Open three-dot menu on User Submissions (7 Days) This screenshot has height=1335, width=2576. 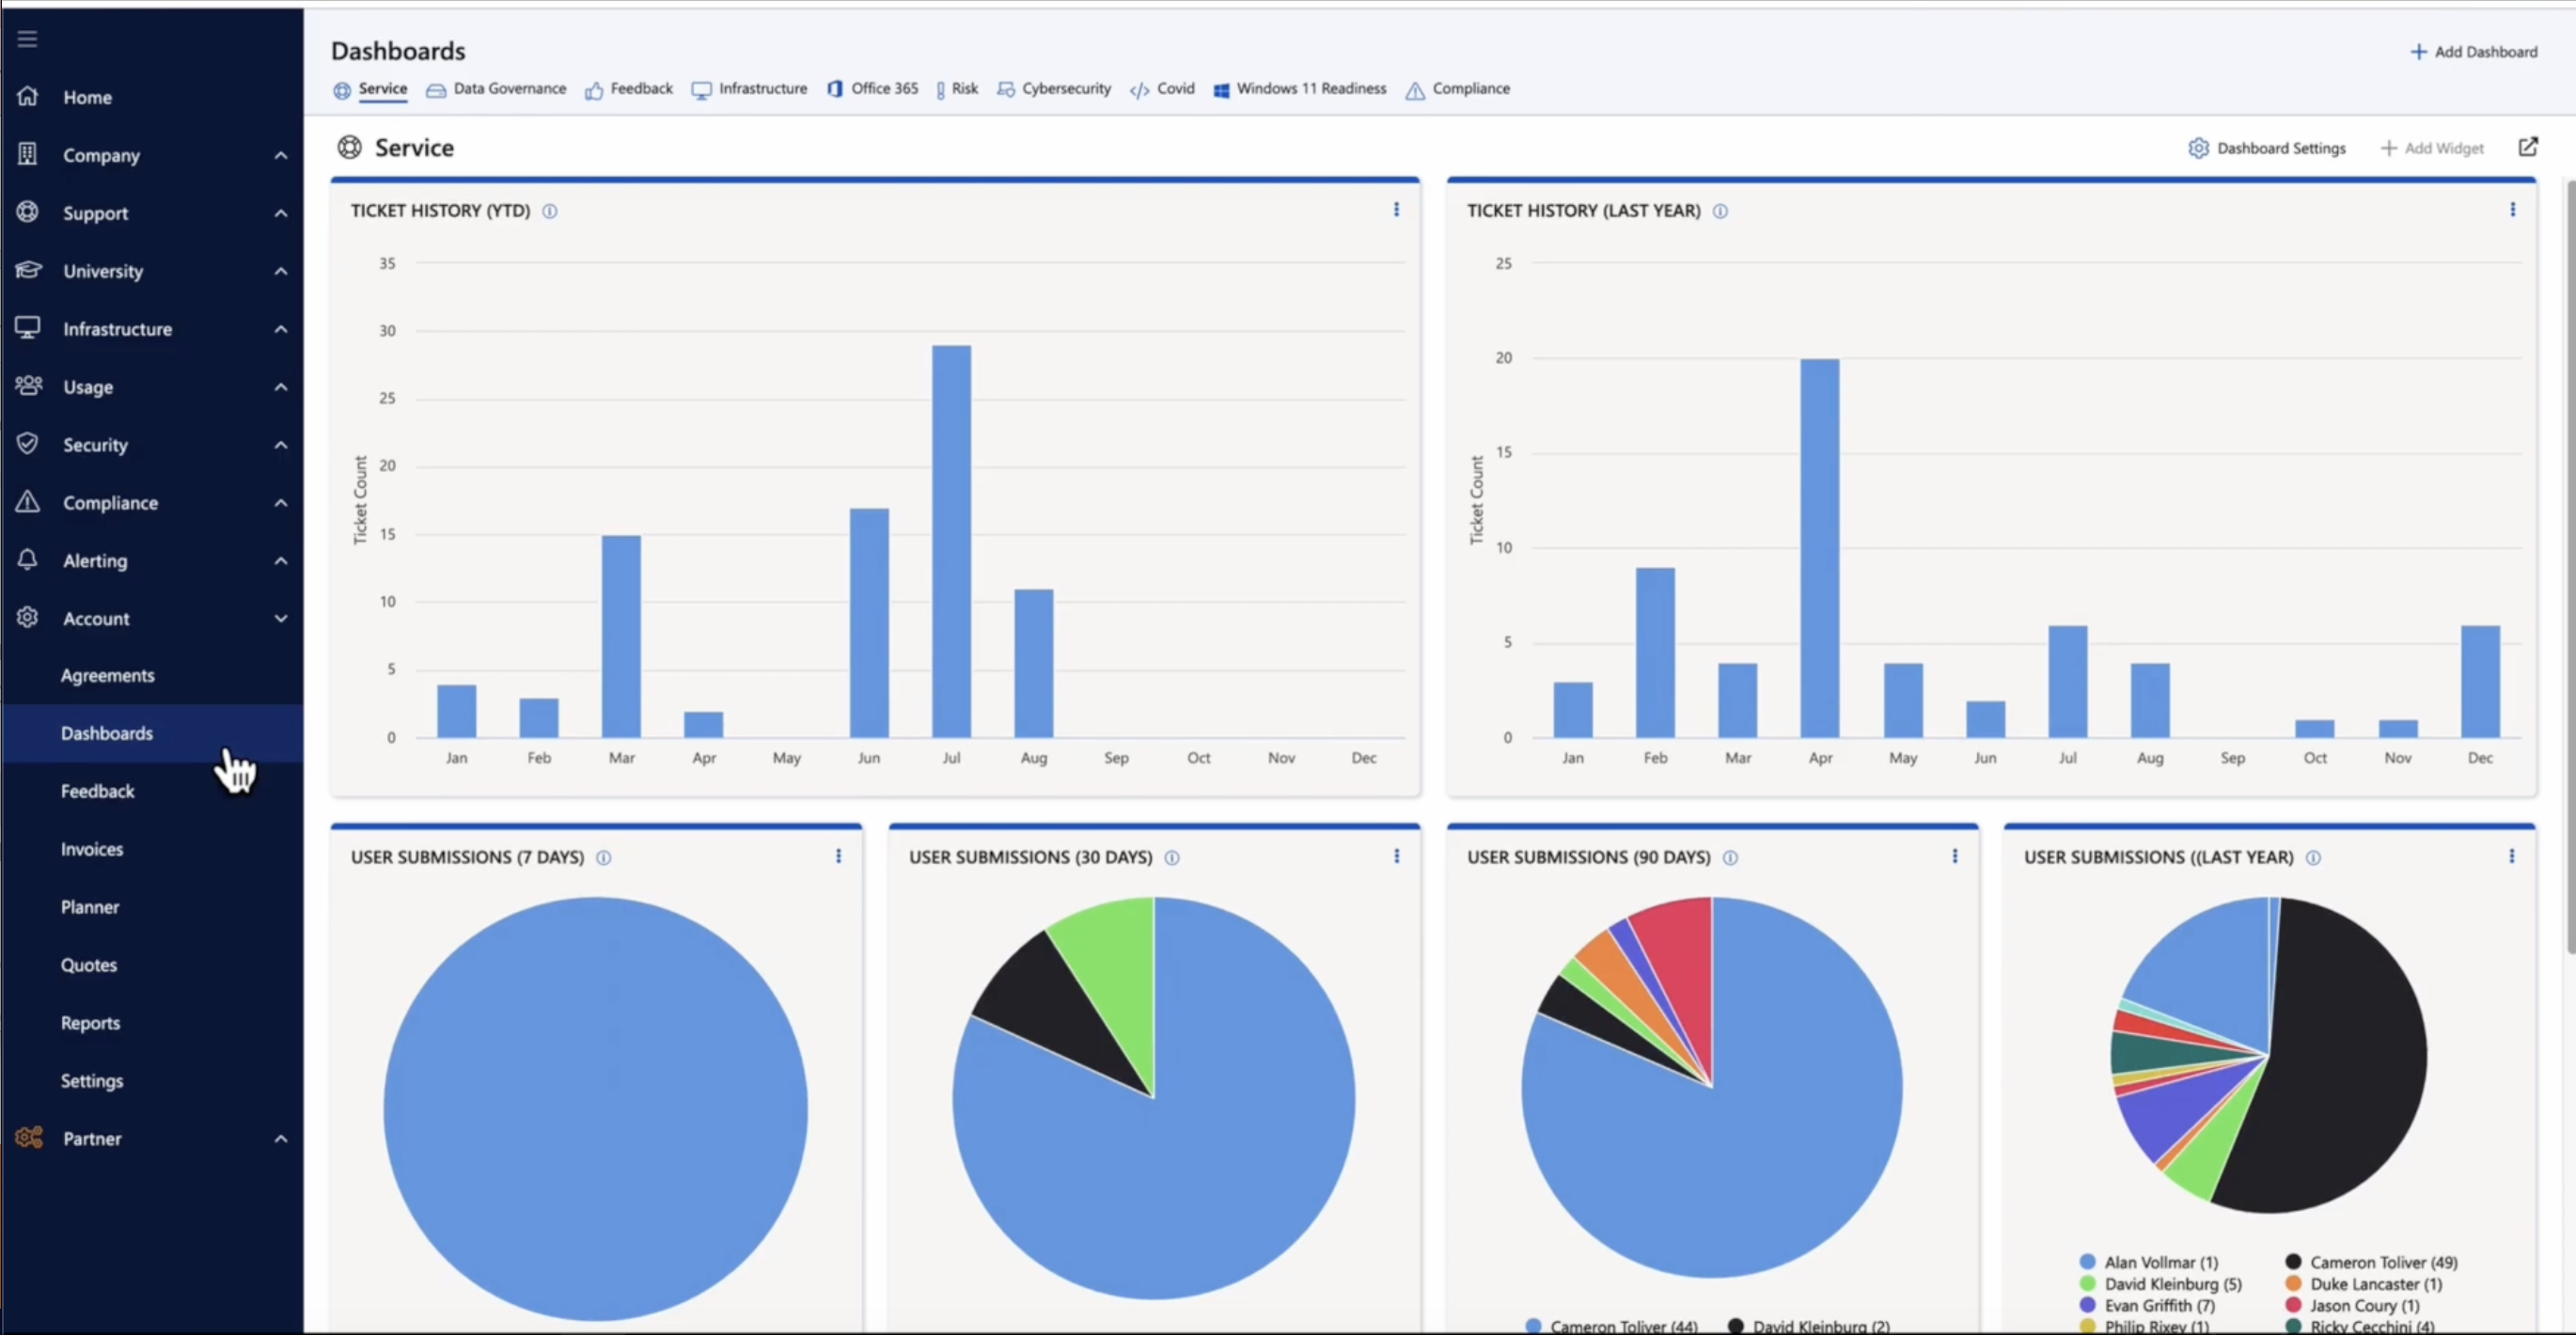[838, 856]
